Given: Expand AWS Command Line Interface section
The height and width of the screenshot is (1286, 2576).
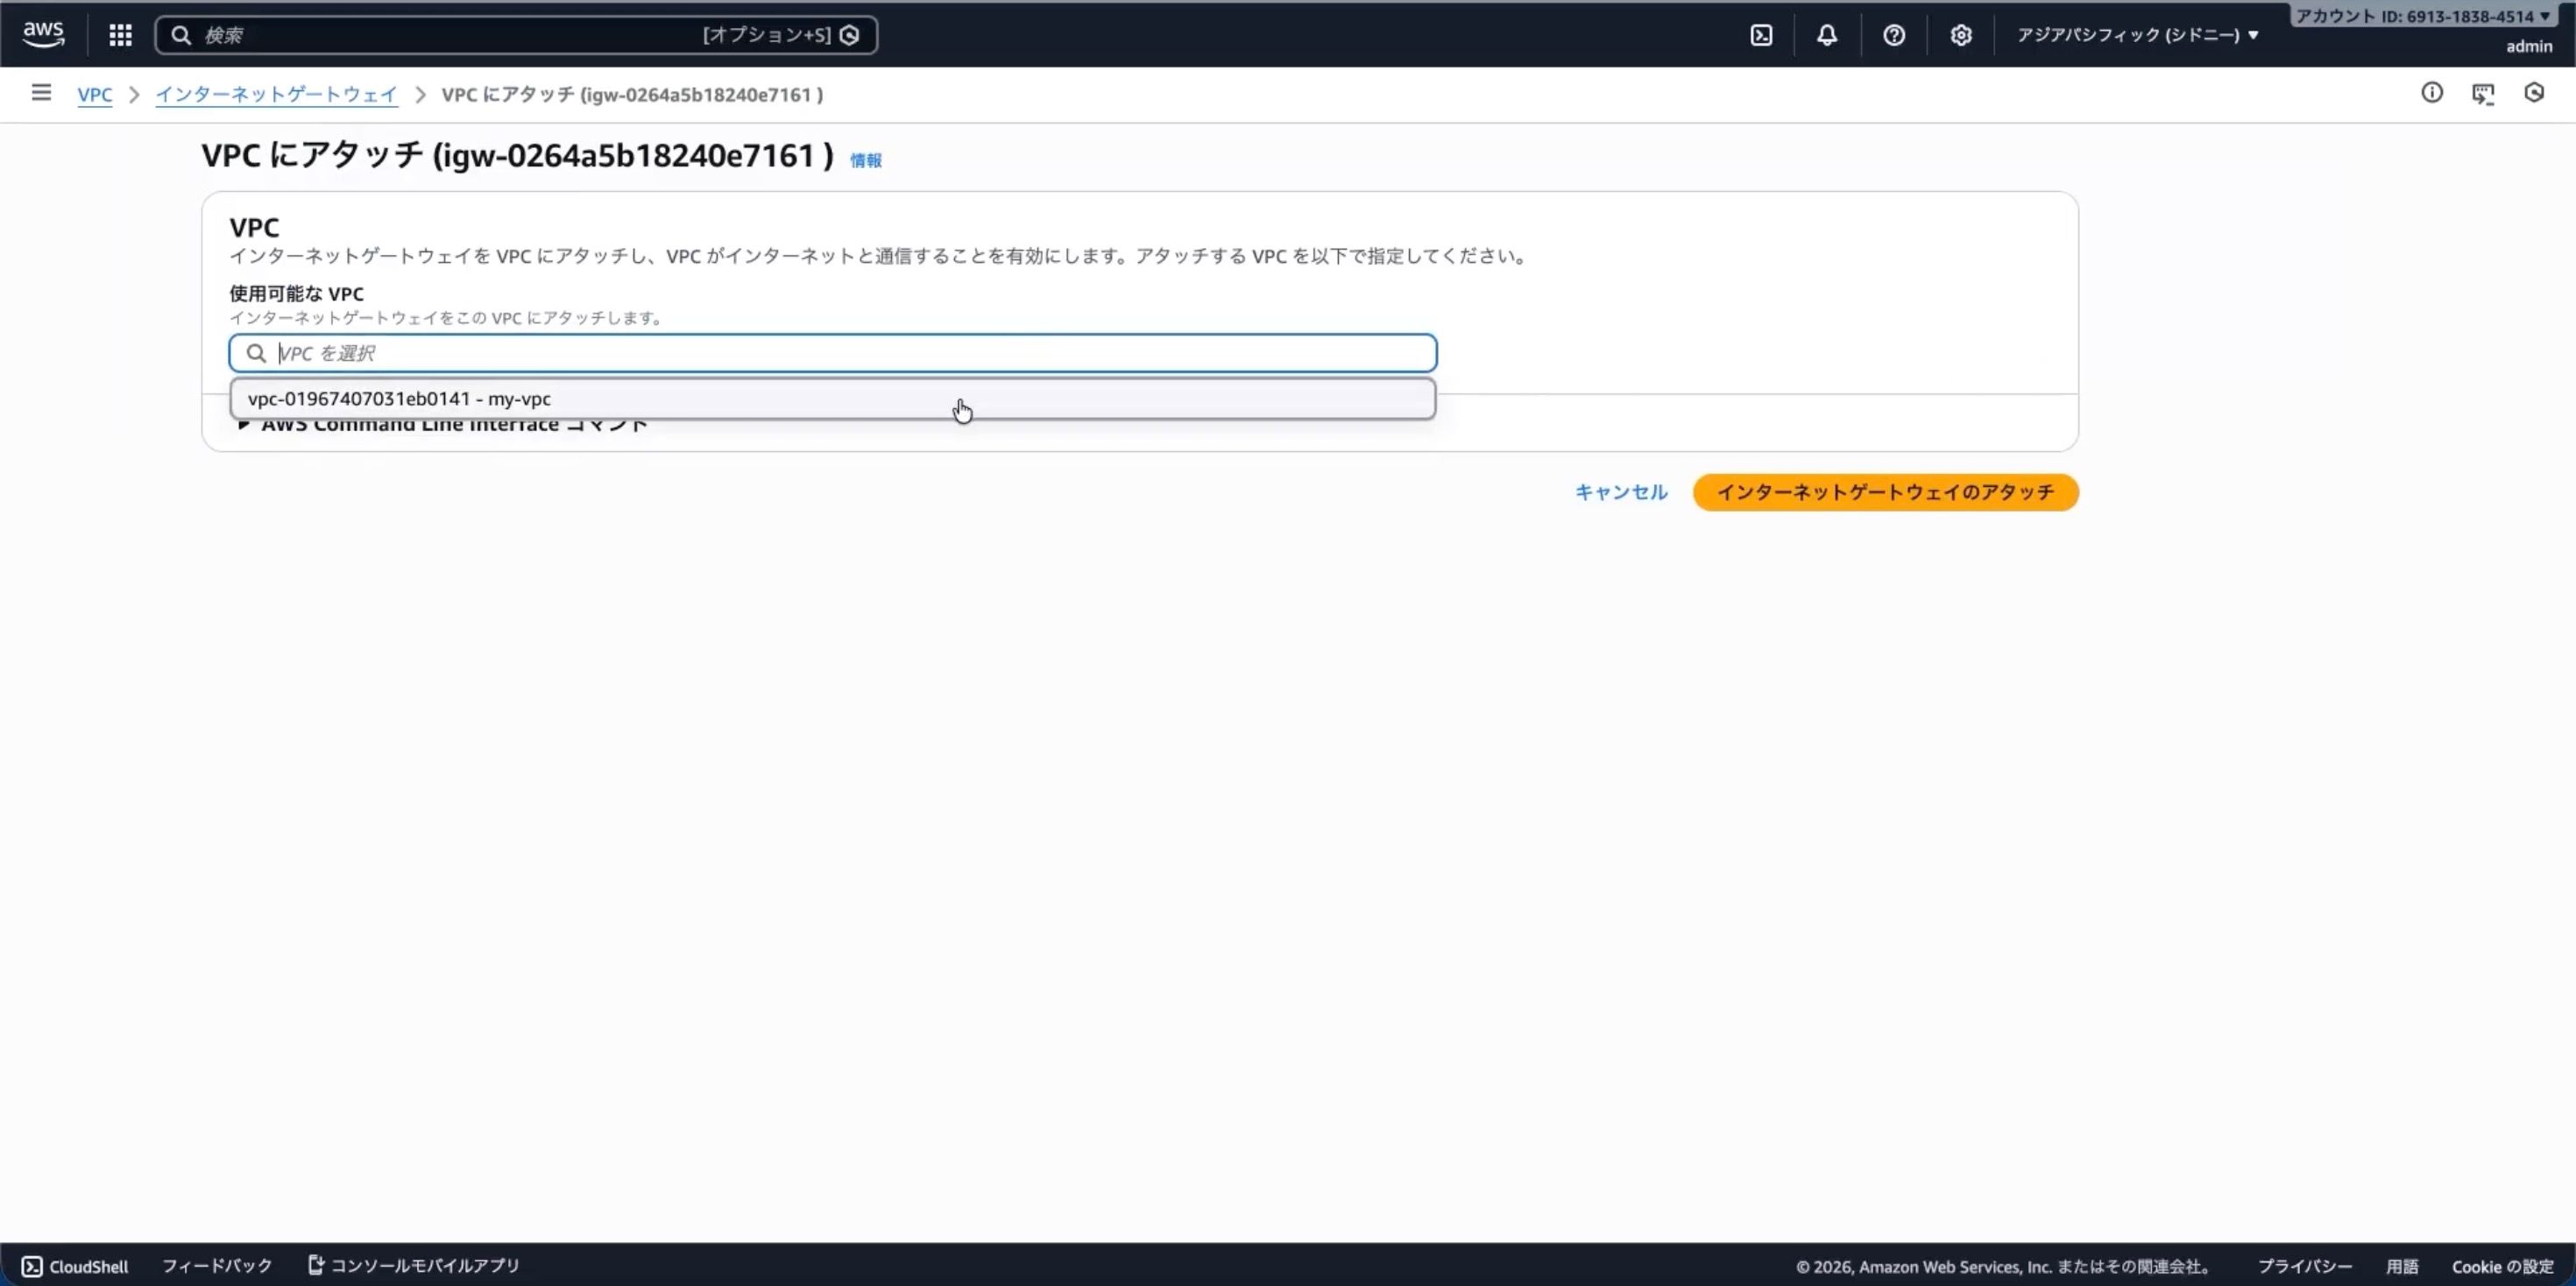Looking at the screenshot, I should pos(440,427).
